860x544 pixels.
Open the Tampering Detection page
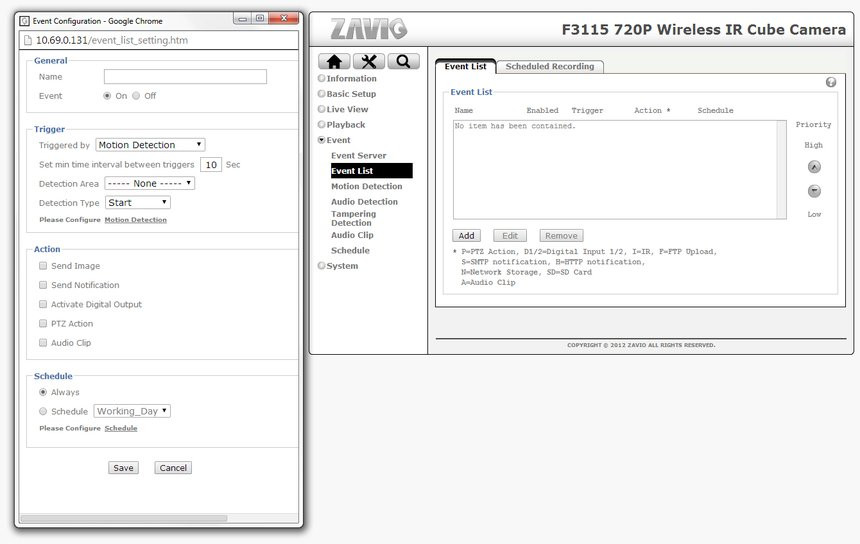point(353,218)
